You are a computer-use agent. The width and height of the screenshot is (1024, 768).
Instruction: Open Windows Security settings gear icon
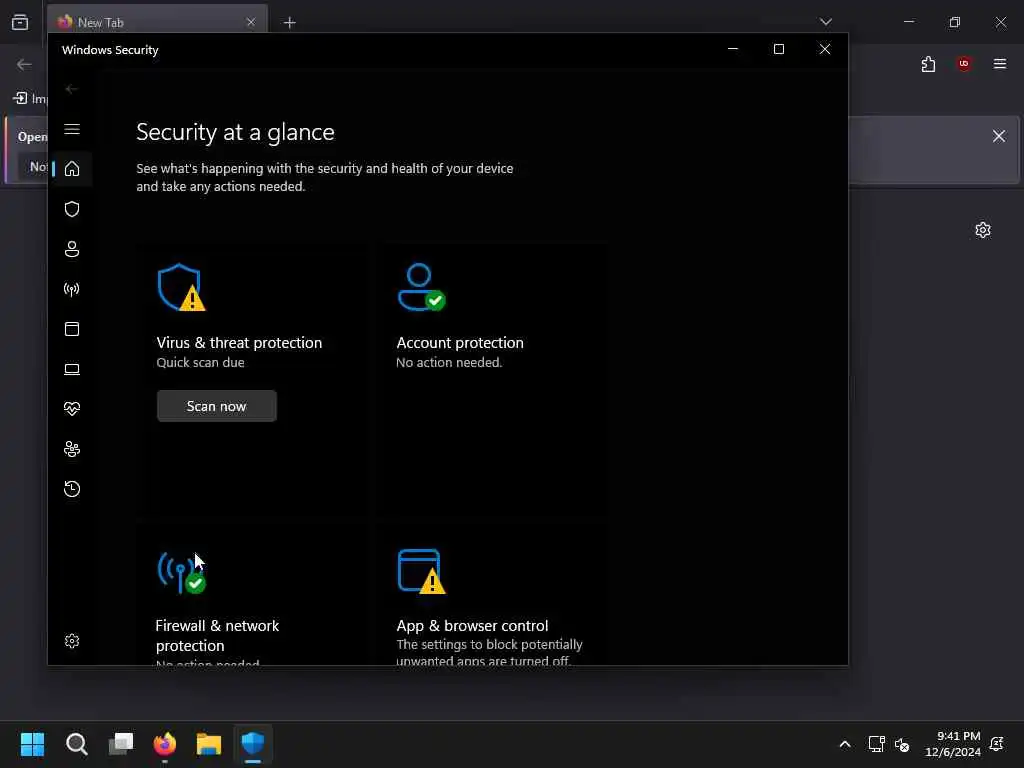pyautogui.click(x=72, y=641)
